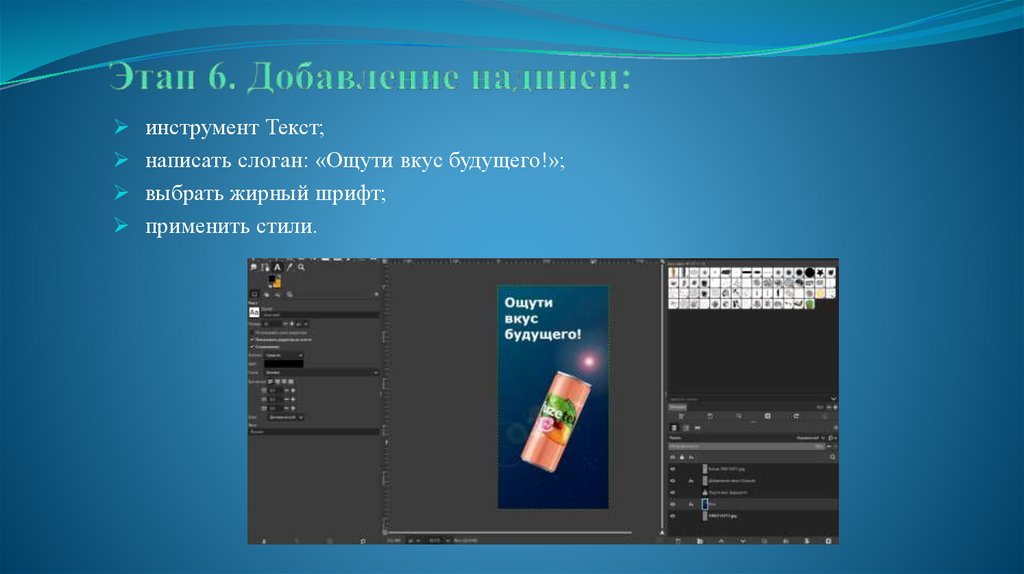Click the blue thumbnail of selected layer
The width and height of the screenshot is (1024, 574).
tap(705, 504)
